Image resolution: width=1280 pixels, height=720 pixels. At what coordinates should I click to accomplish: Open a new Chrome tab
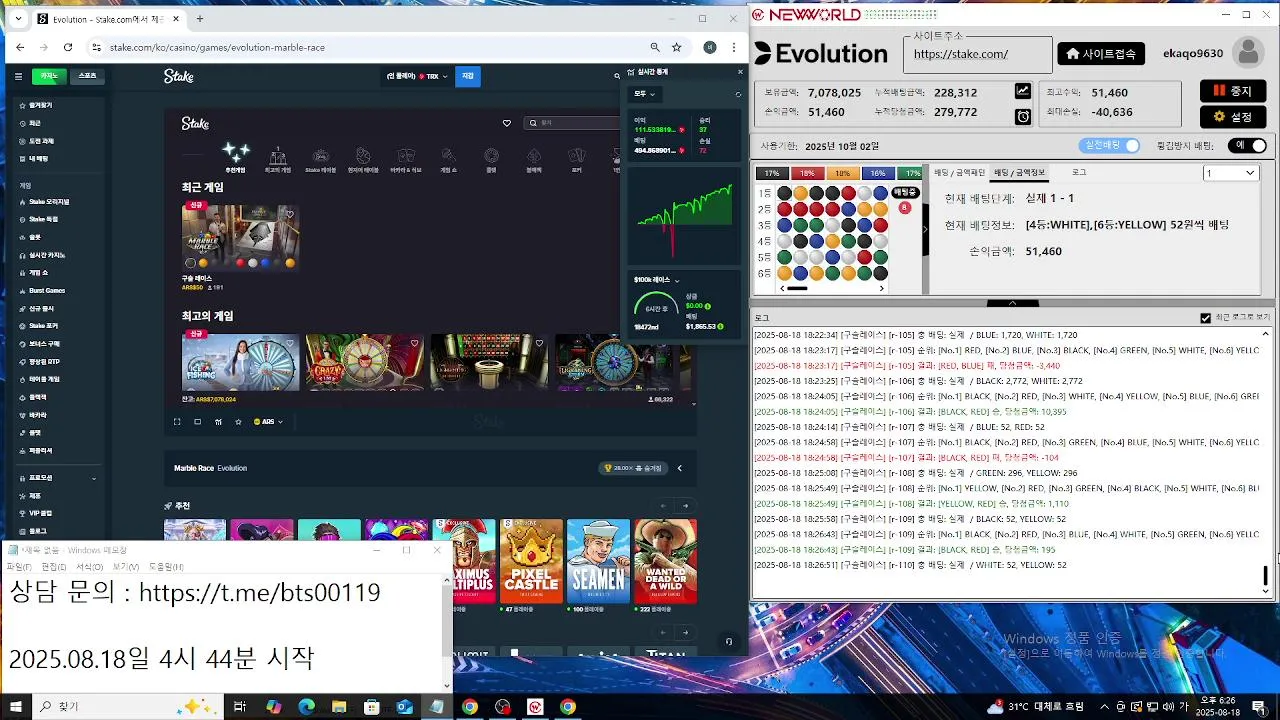(x=200, y=18)
